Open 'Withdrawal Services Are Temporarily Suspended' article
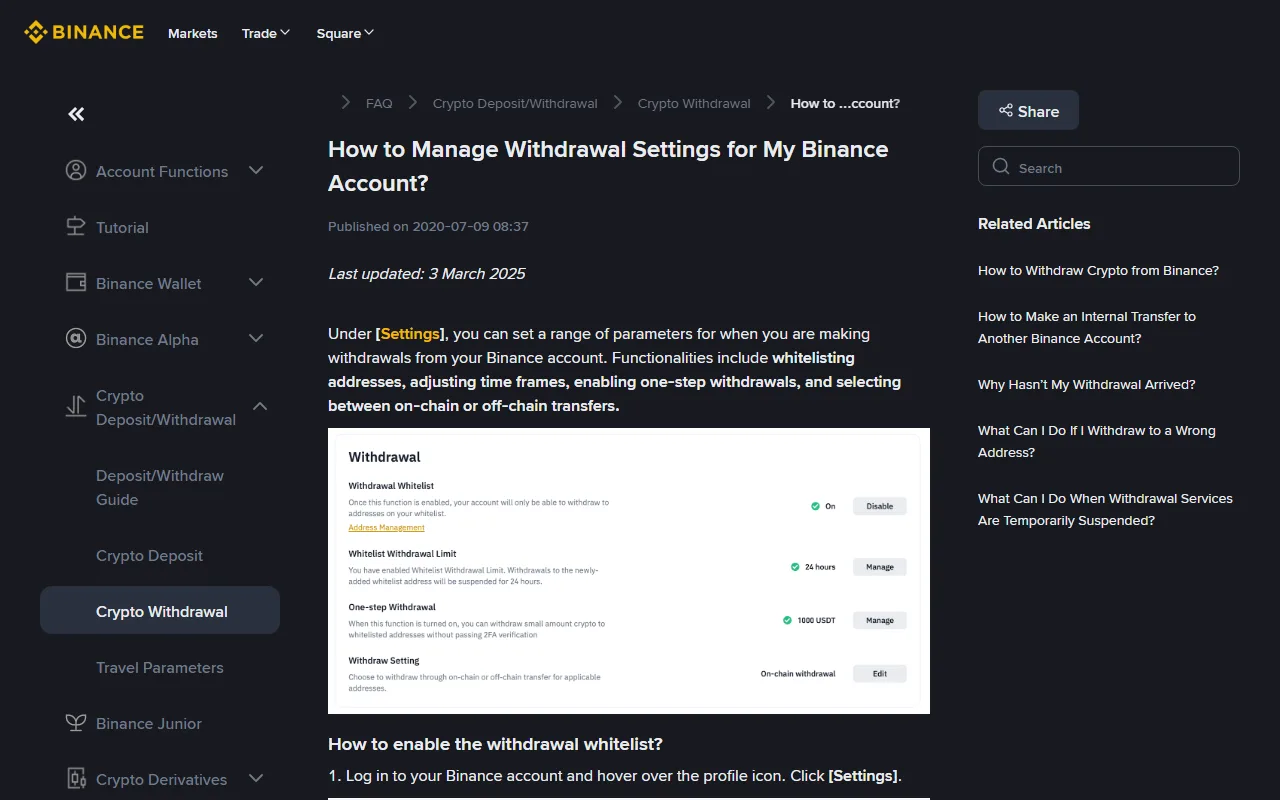1280x800 pixels. point(1105,509)
